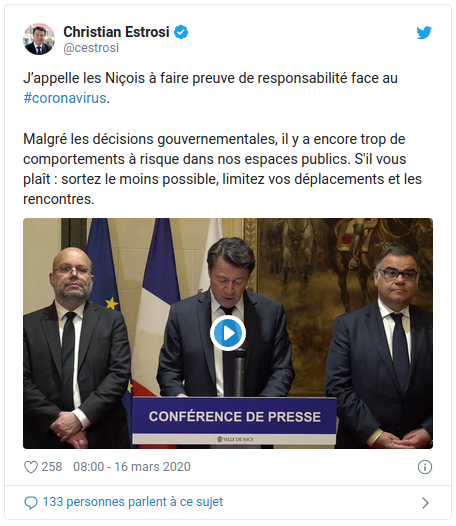Open the @cestrosi handle link
456x526 pixels.
click(x=91, y=48)
